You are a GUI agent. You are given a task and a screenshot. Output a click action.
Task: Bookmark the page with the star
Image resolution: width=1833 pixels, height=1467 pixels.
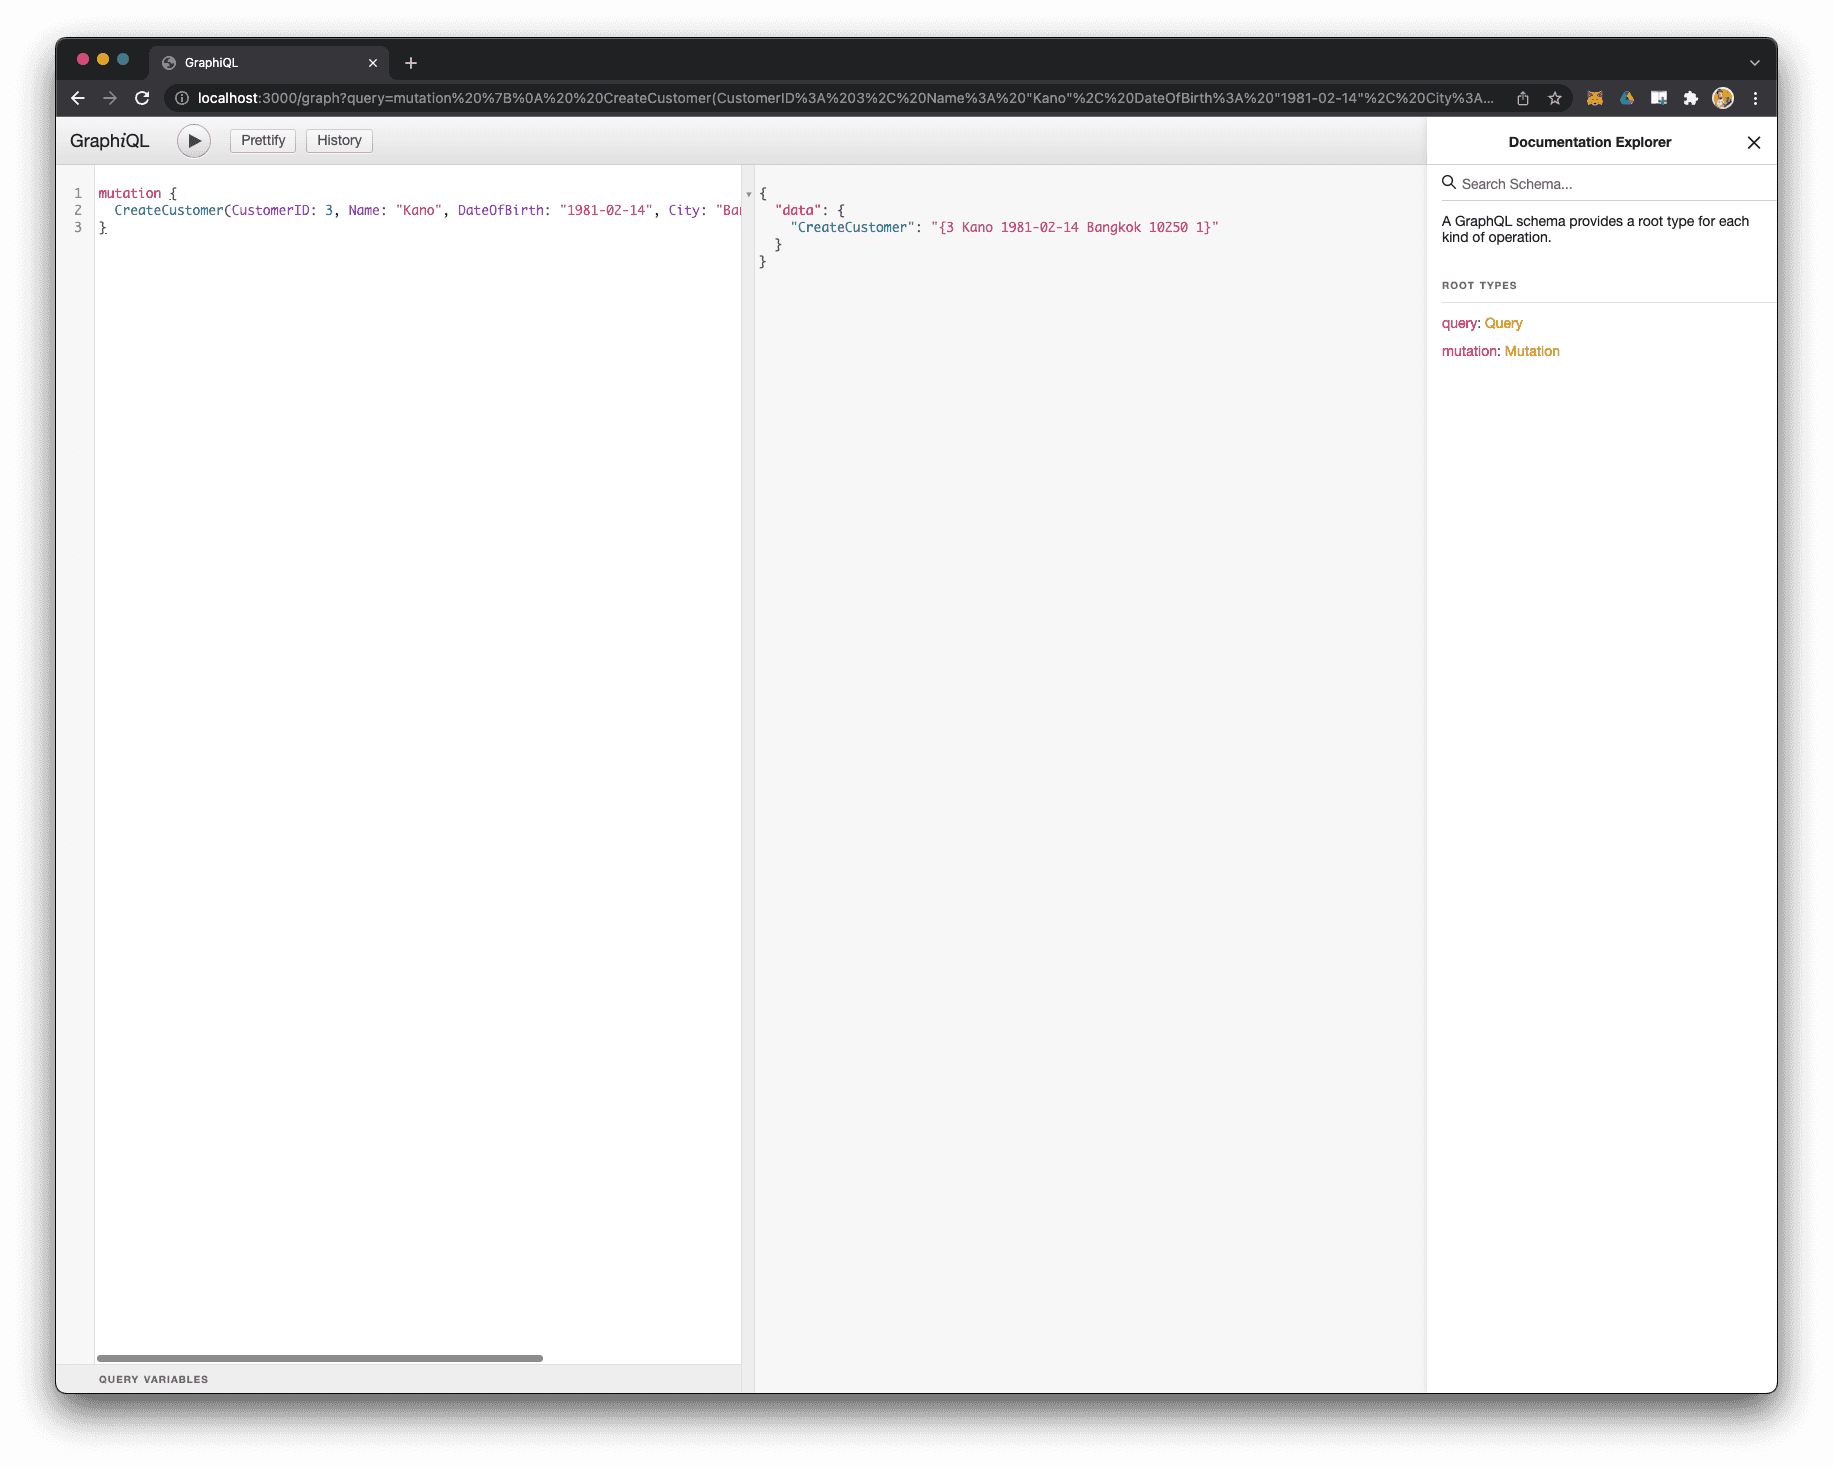(1555, 98)
